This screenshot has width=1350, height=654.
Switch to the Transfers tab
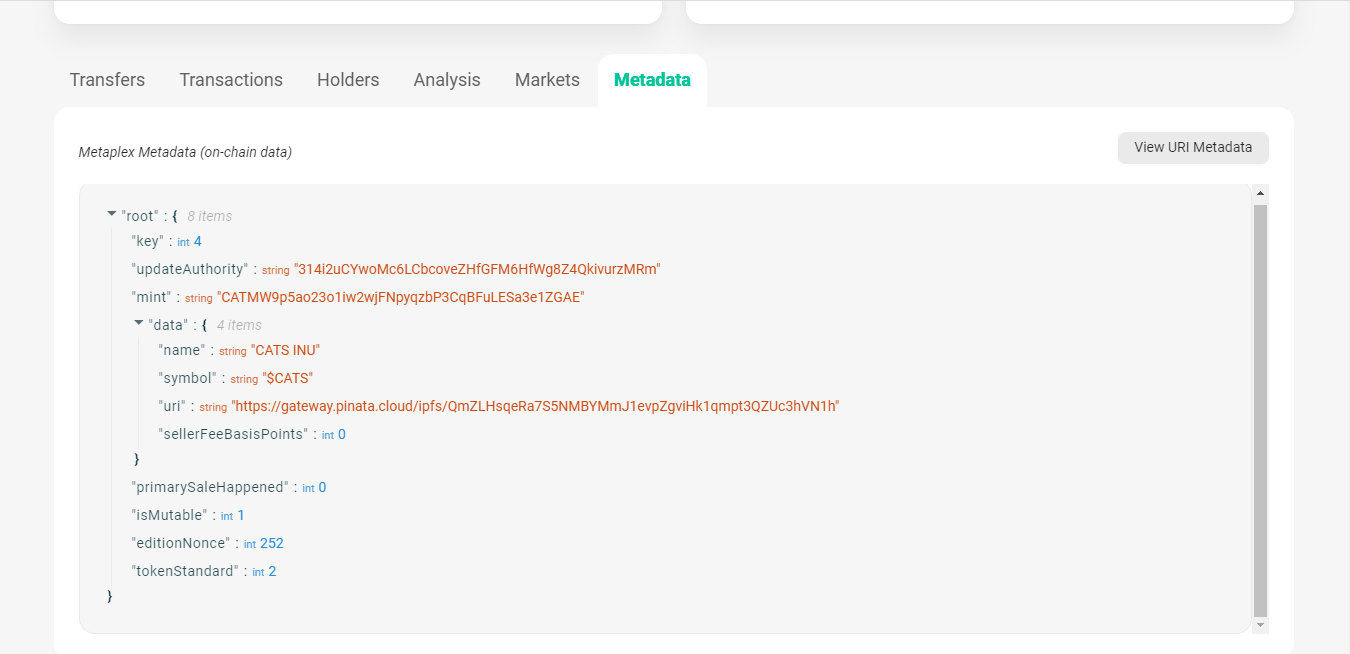[106, 79]
